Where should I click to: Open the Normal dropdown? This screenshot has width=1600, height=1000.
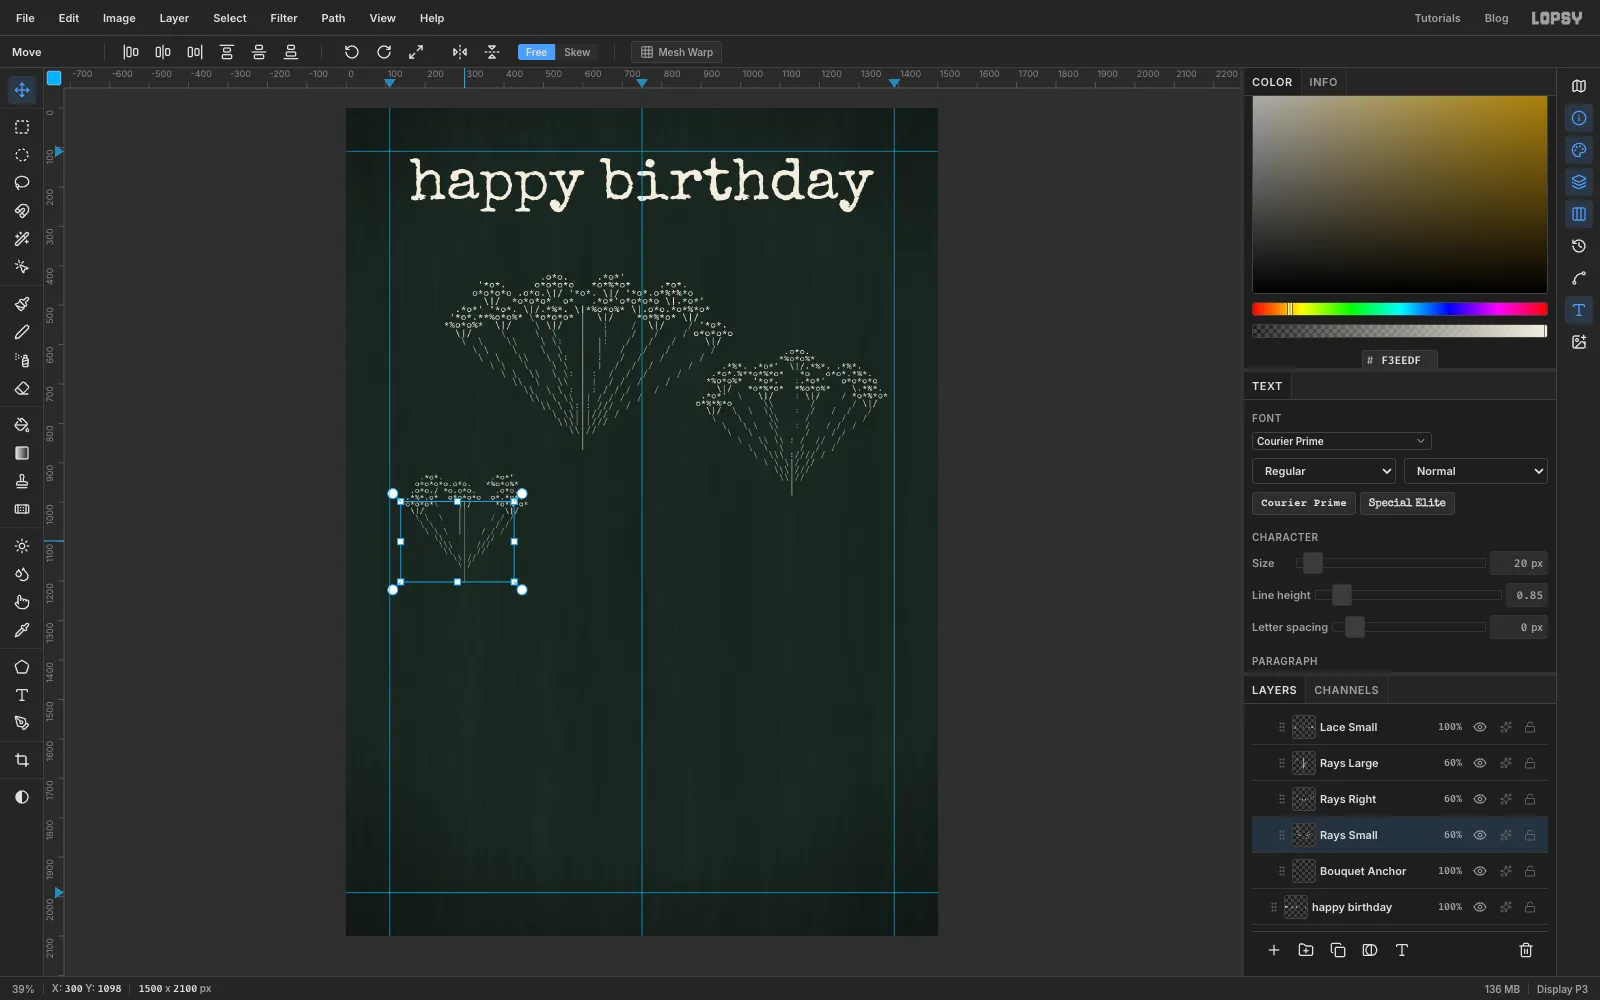click(x=1476, y=471)
